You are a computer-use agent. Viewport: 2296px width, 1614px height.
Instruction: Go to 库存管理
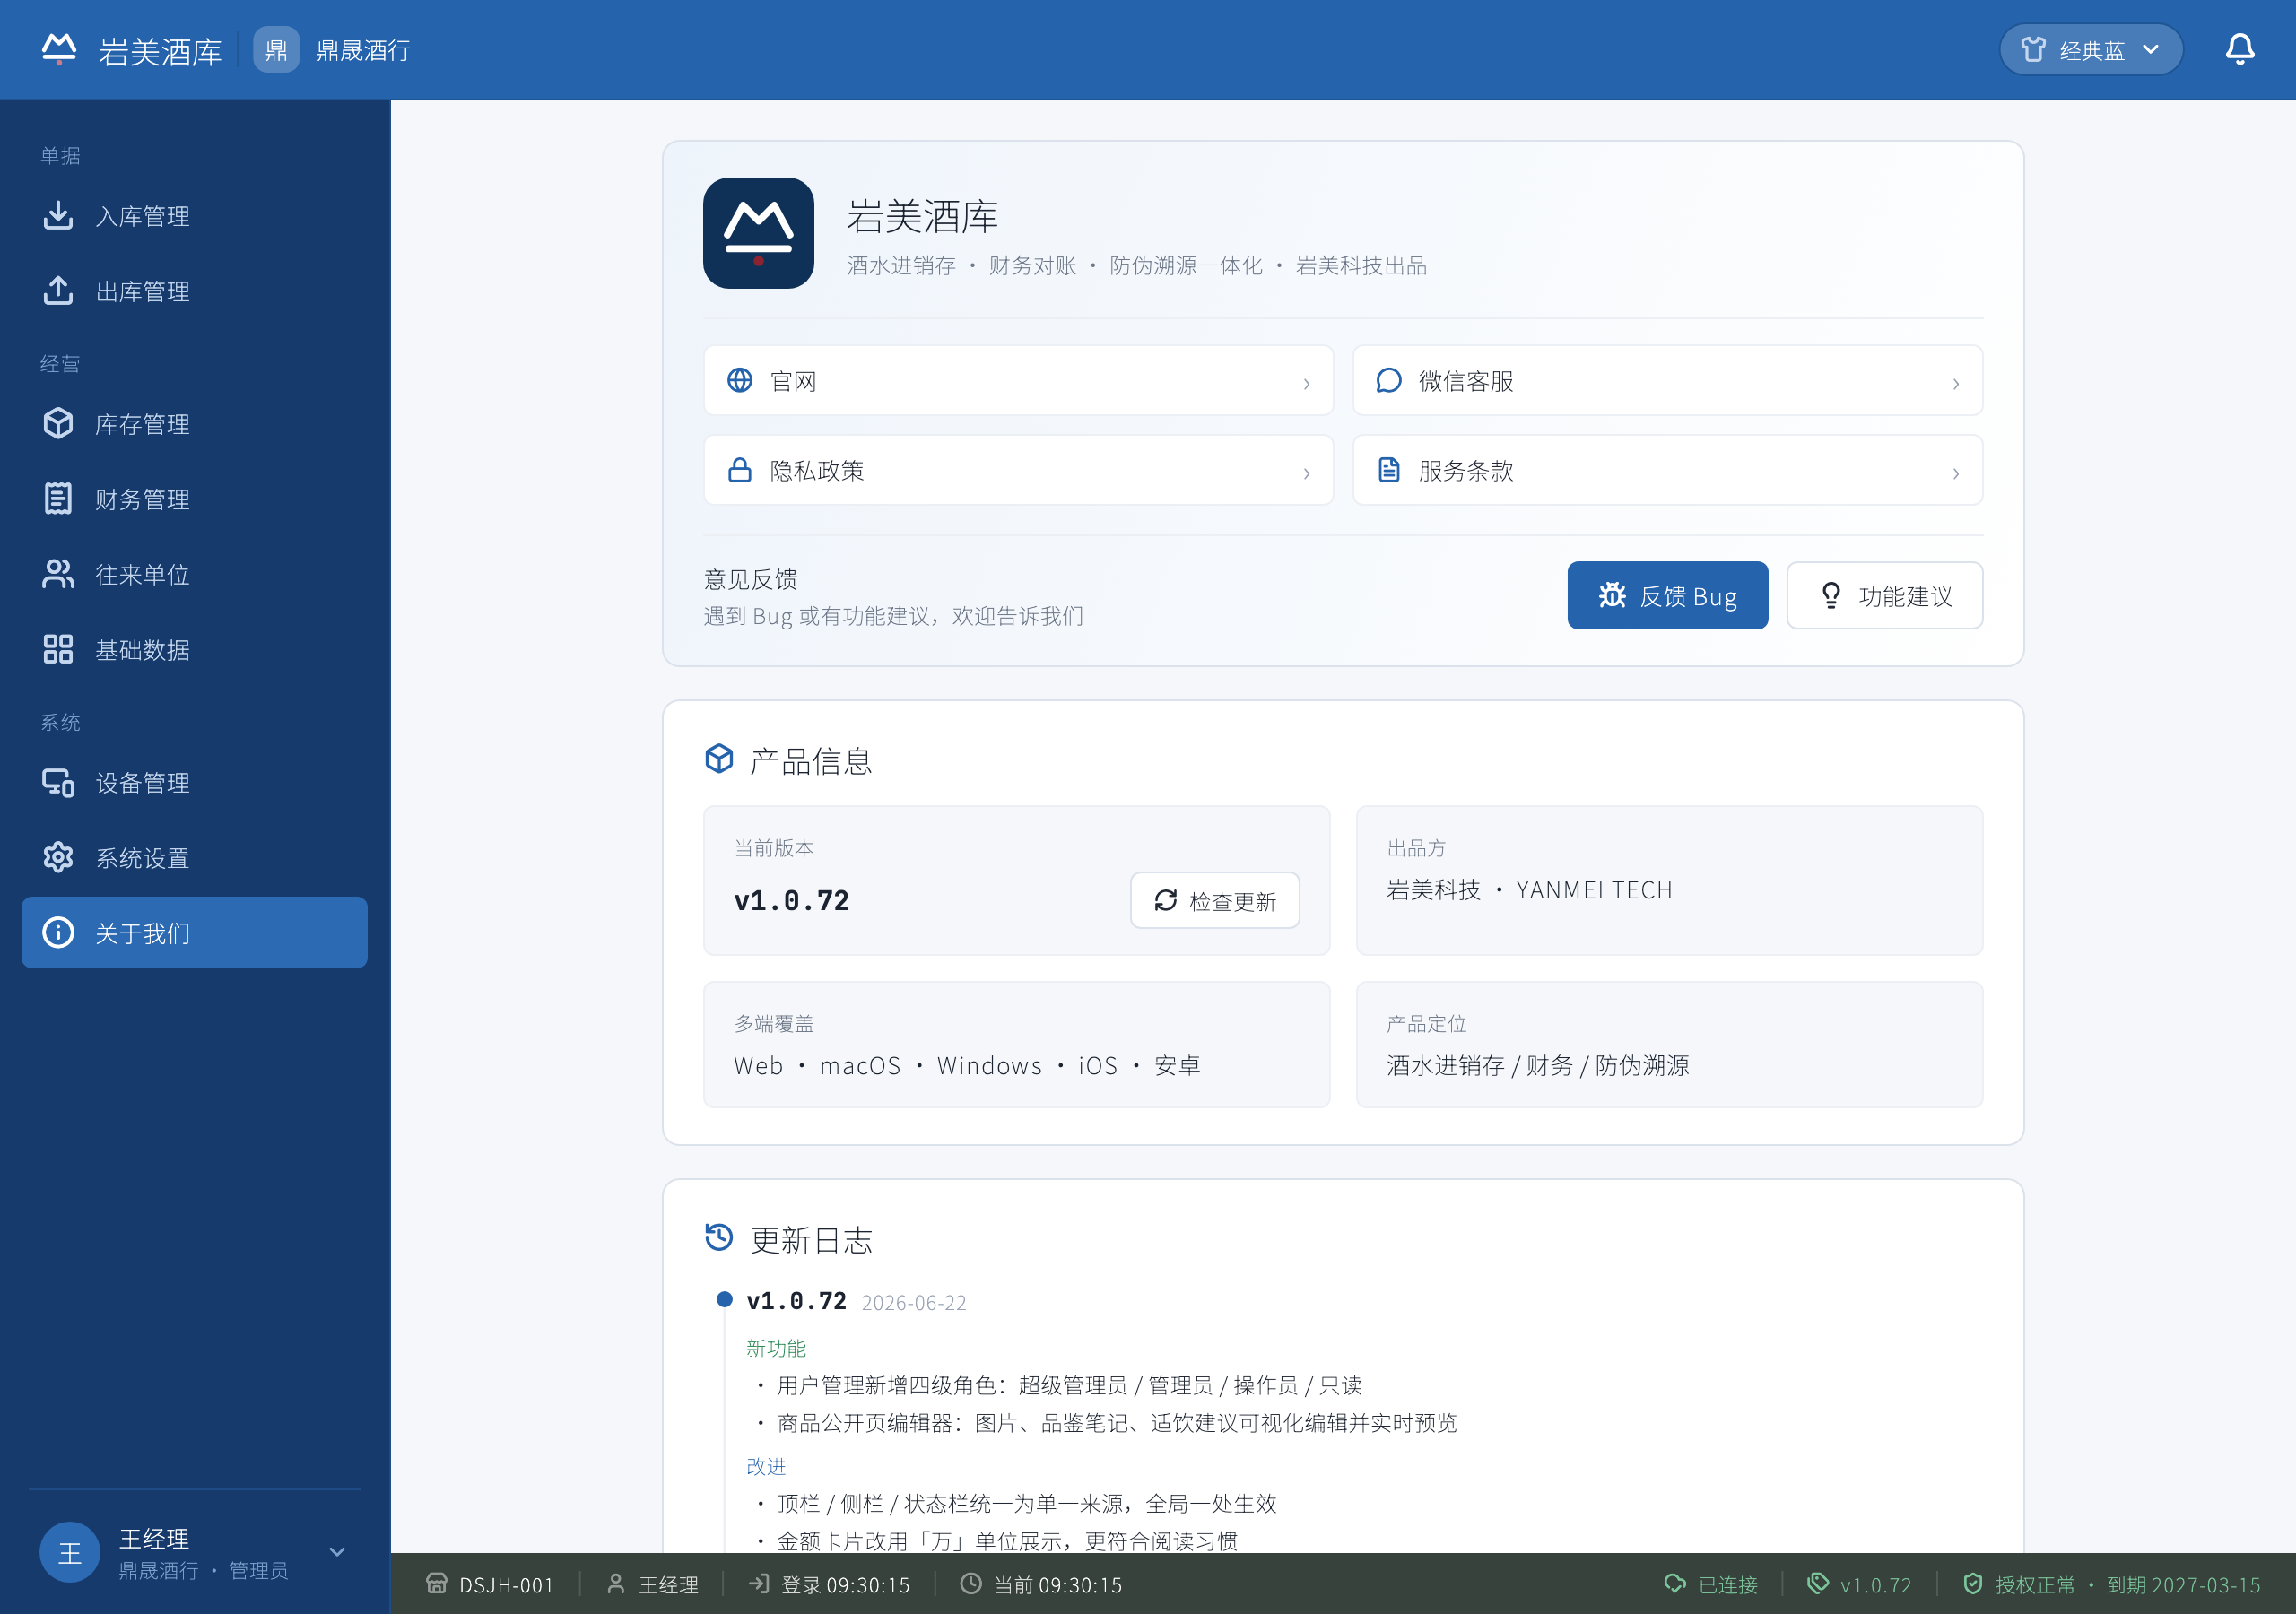[x=194, y=424]
